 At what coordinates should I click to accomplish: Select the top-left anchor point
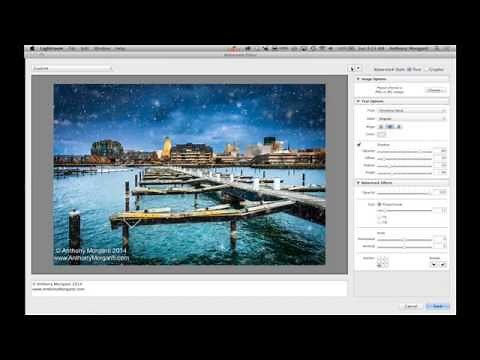pos(379,258)
